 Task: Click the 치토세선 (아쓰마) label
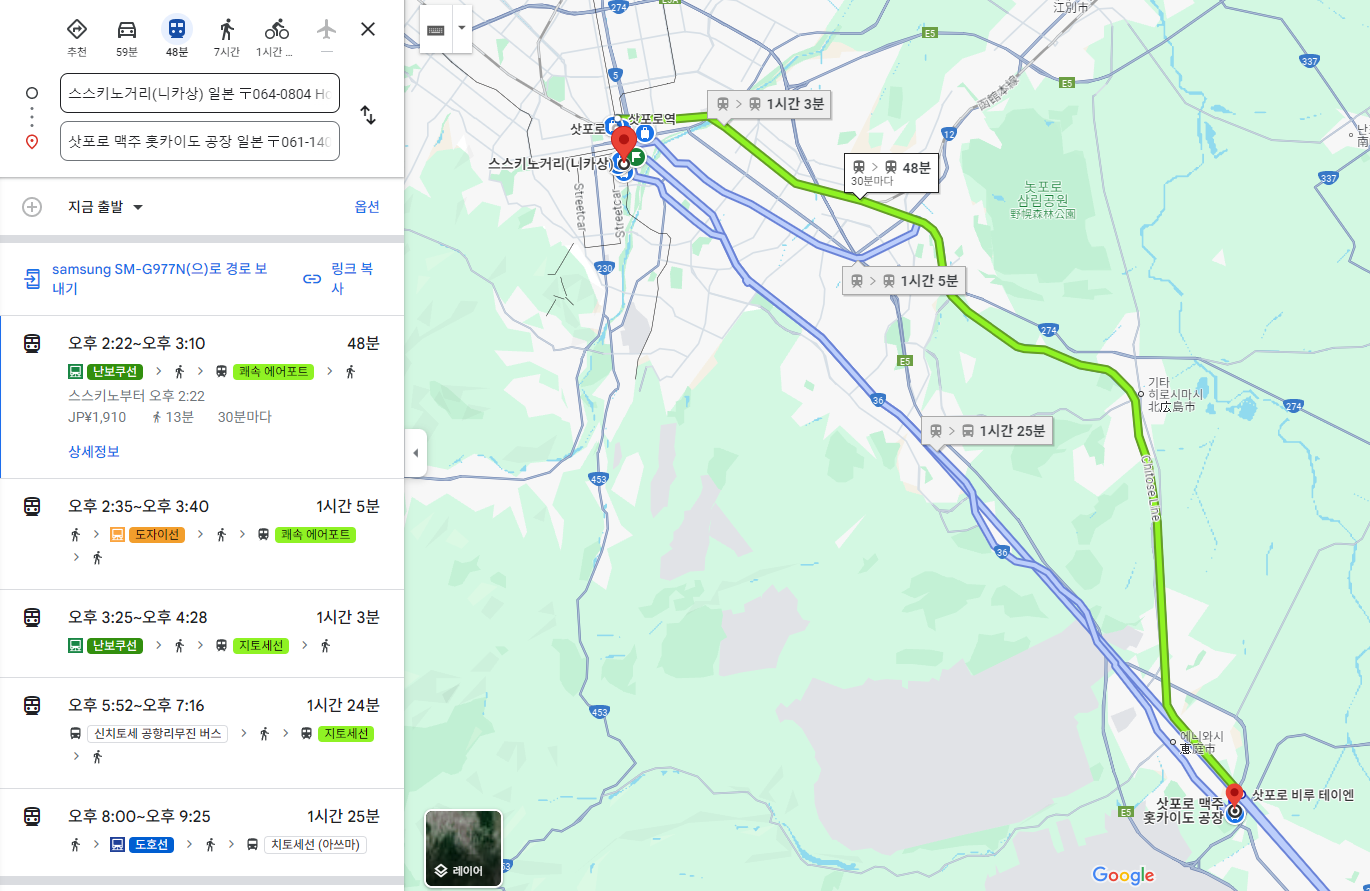tap(316, 845)
